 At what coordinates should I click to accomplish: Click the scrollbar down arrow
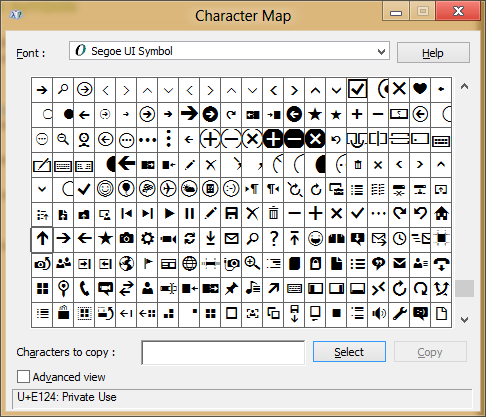[x=464, y=320]
